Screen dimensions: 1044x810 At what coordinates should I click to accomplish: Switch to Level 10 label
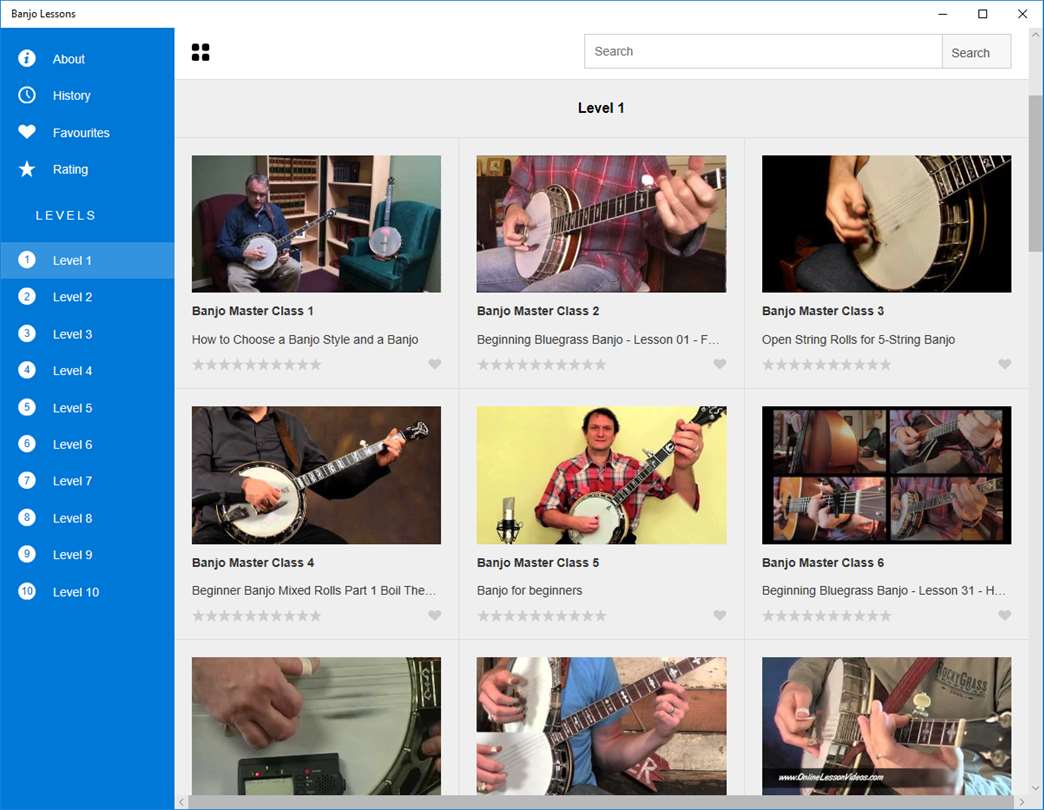76,592
